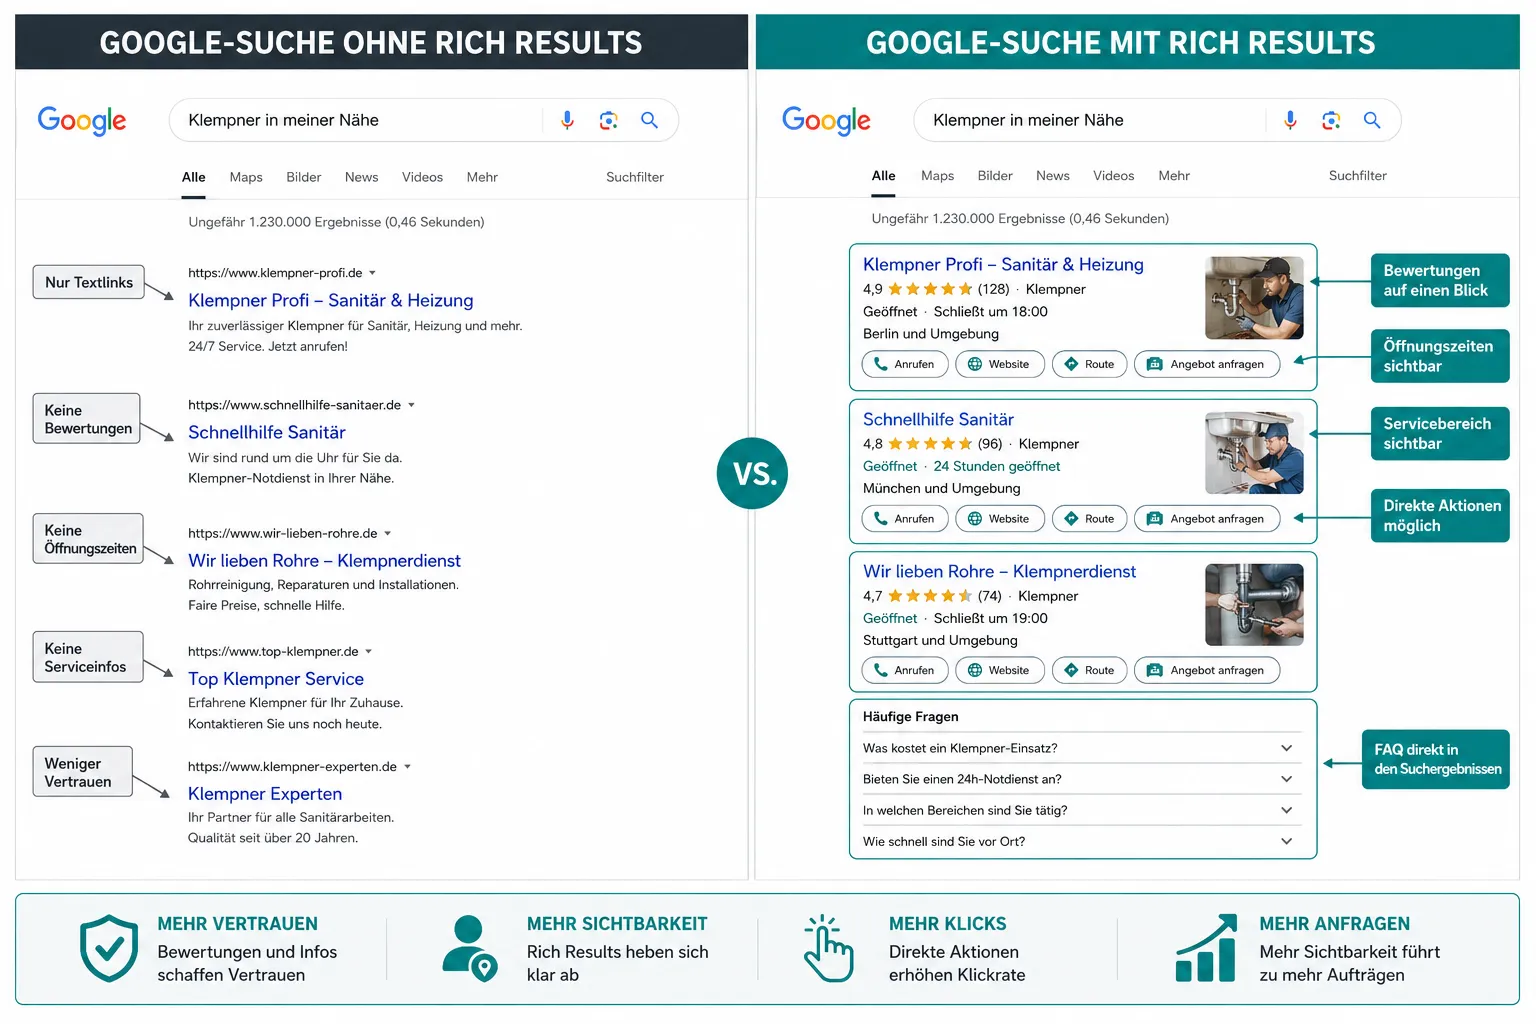Click the Google logo in the right panel
This screenshot has height=1024, width=1536.
point(826,121)
